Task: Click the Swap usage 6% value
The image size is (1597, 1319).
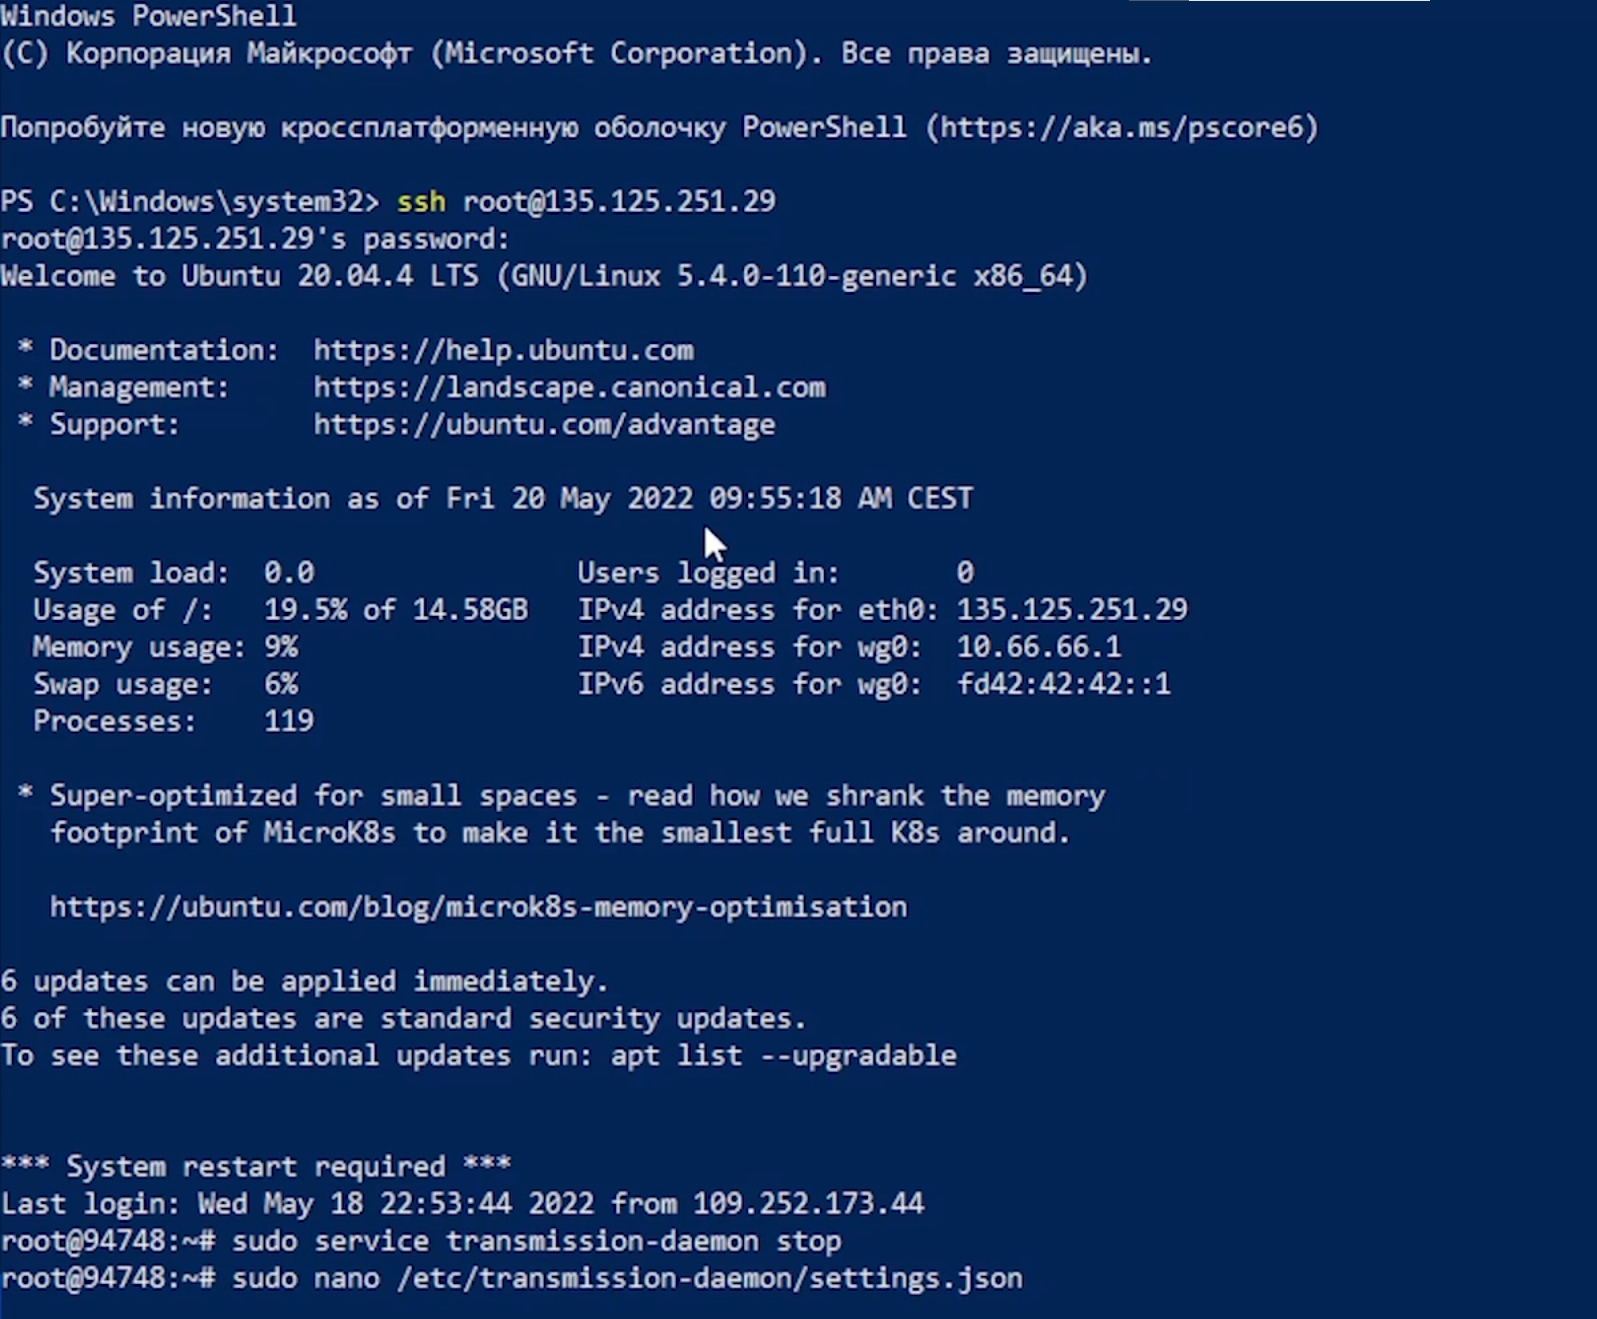Action: (281, 684)
